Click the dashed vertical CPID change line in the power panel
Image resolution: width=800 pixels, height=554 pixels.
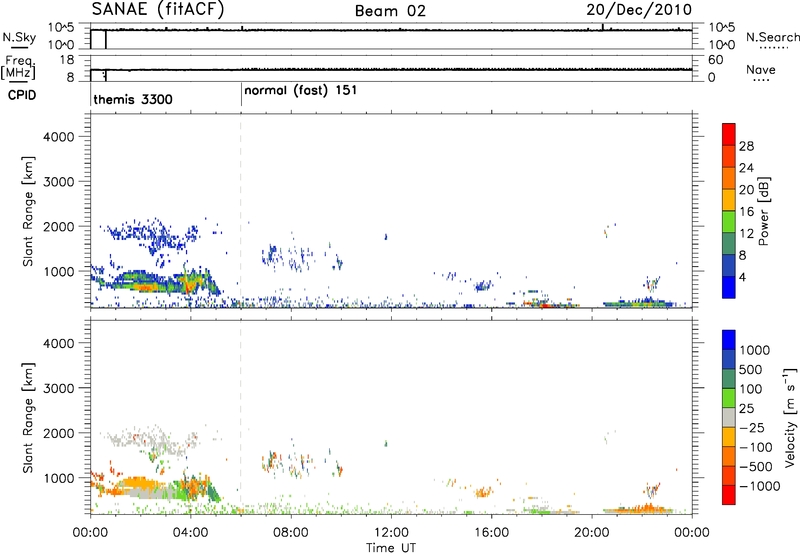click(241, 211)
